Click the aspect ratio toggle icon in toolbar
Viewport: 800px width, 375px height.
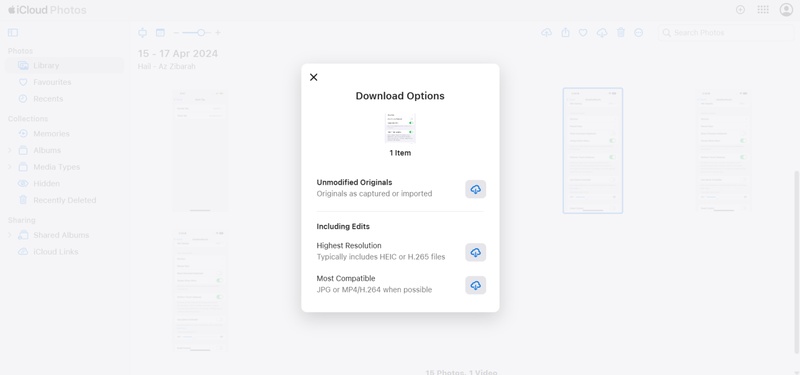click(x=142, y=33)
